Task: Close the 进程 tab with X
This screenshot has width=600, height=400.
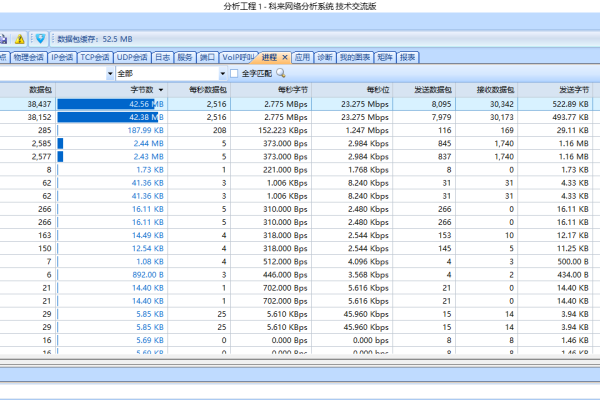Action: [285, 58]
